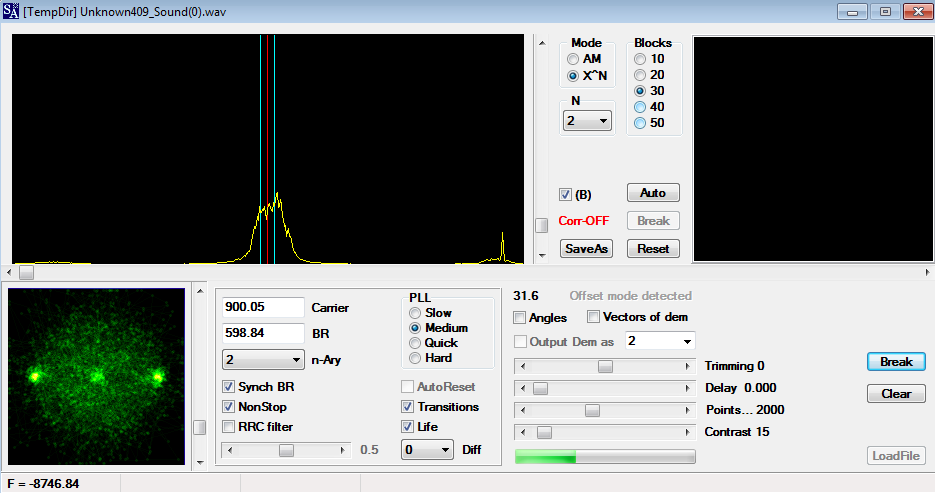This screenshot has width=935, height=493.
Task: Click the Trimming slider thumb
Action: coord(605,367)
